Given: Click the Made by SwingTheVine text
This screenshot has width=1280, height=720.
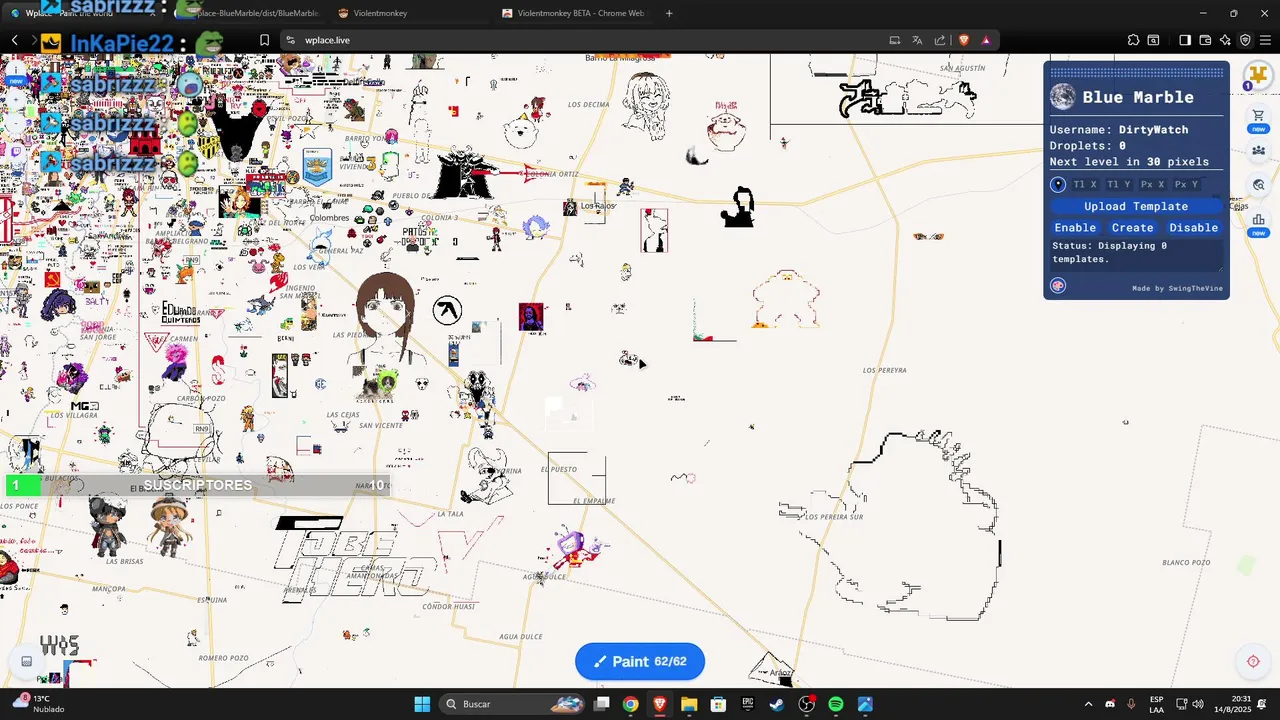Looking at the screenshot, I should (1175, 288).
